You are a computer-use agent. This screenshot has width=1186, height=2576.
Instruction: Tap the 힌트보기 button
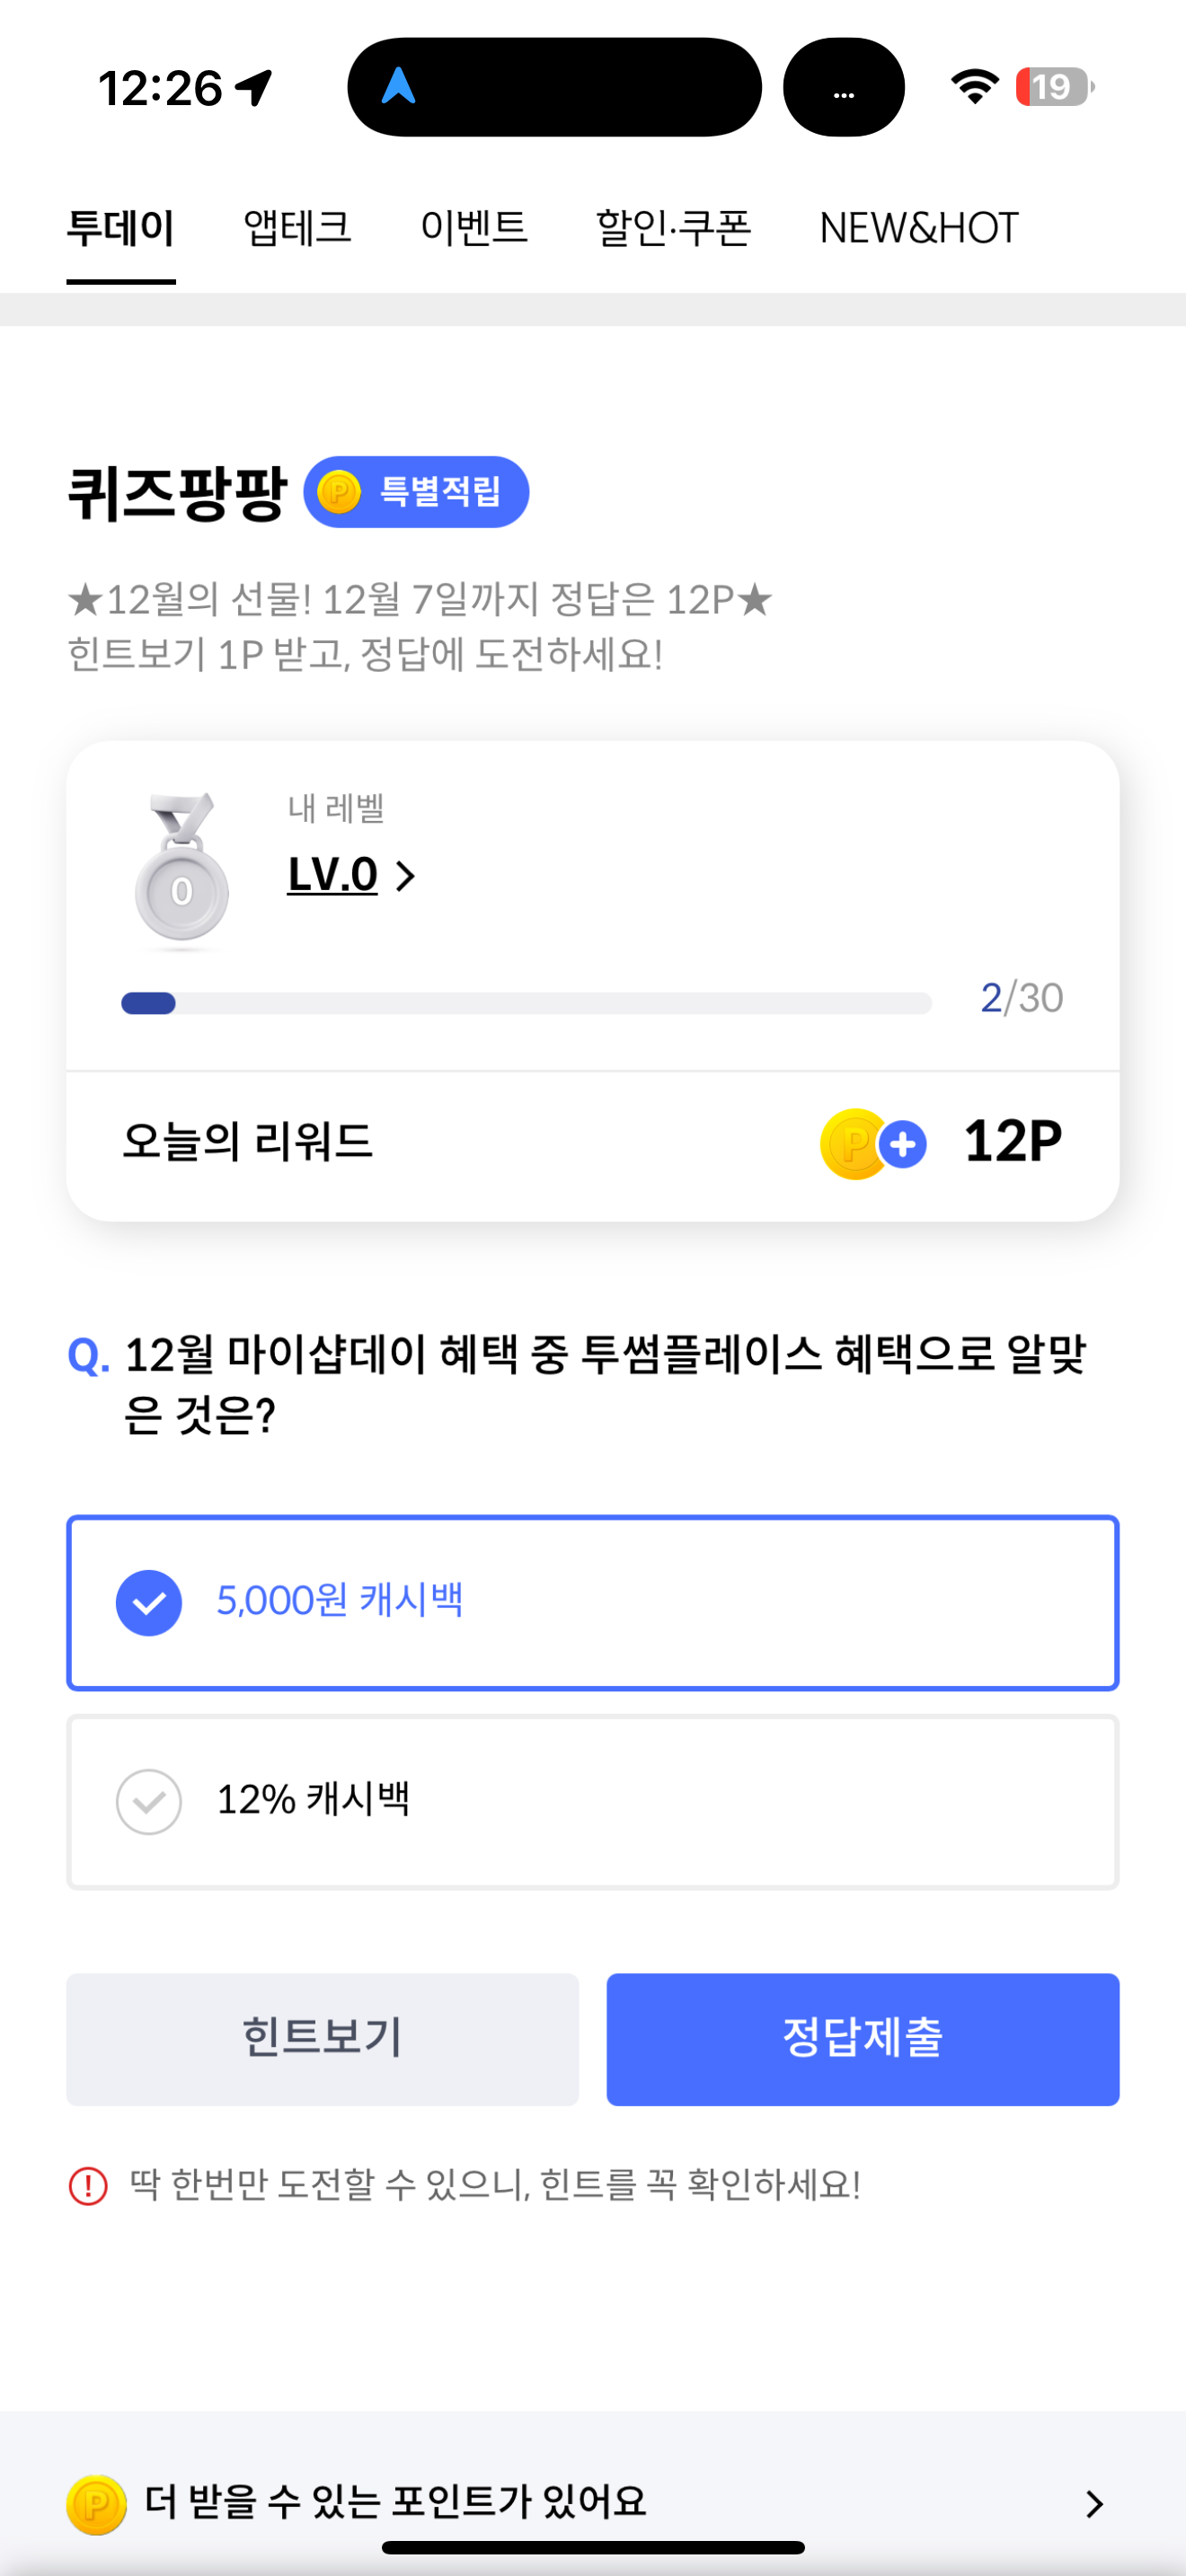click(x=322, y=2039)
